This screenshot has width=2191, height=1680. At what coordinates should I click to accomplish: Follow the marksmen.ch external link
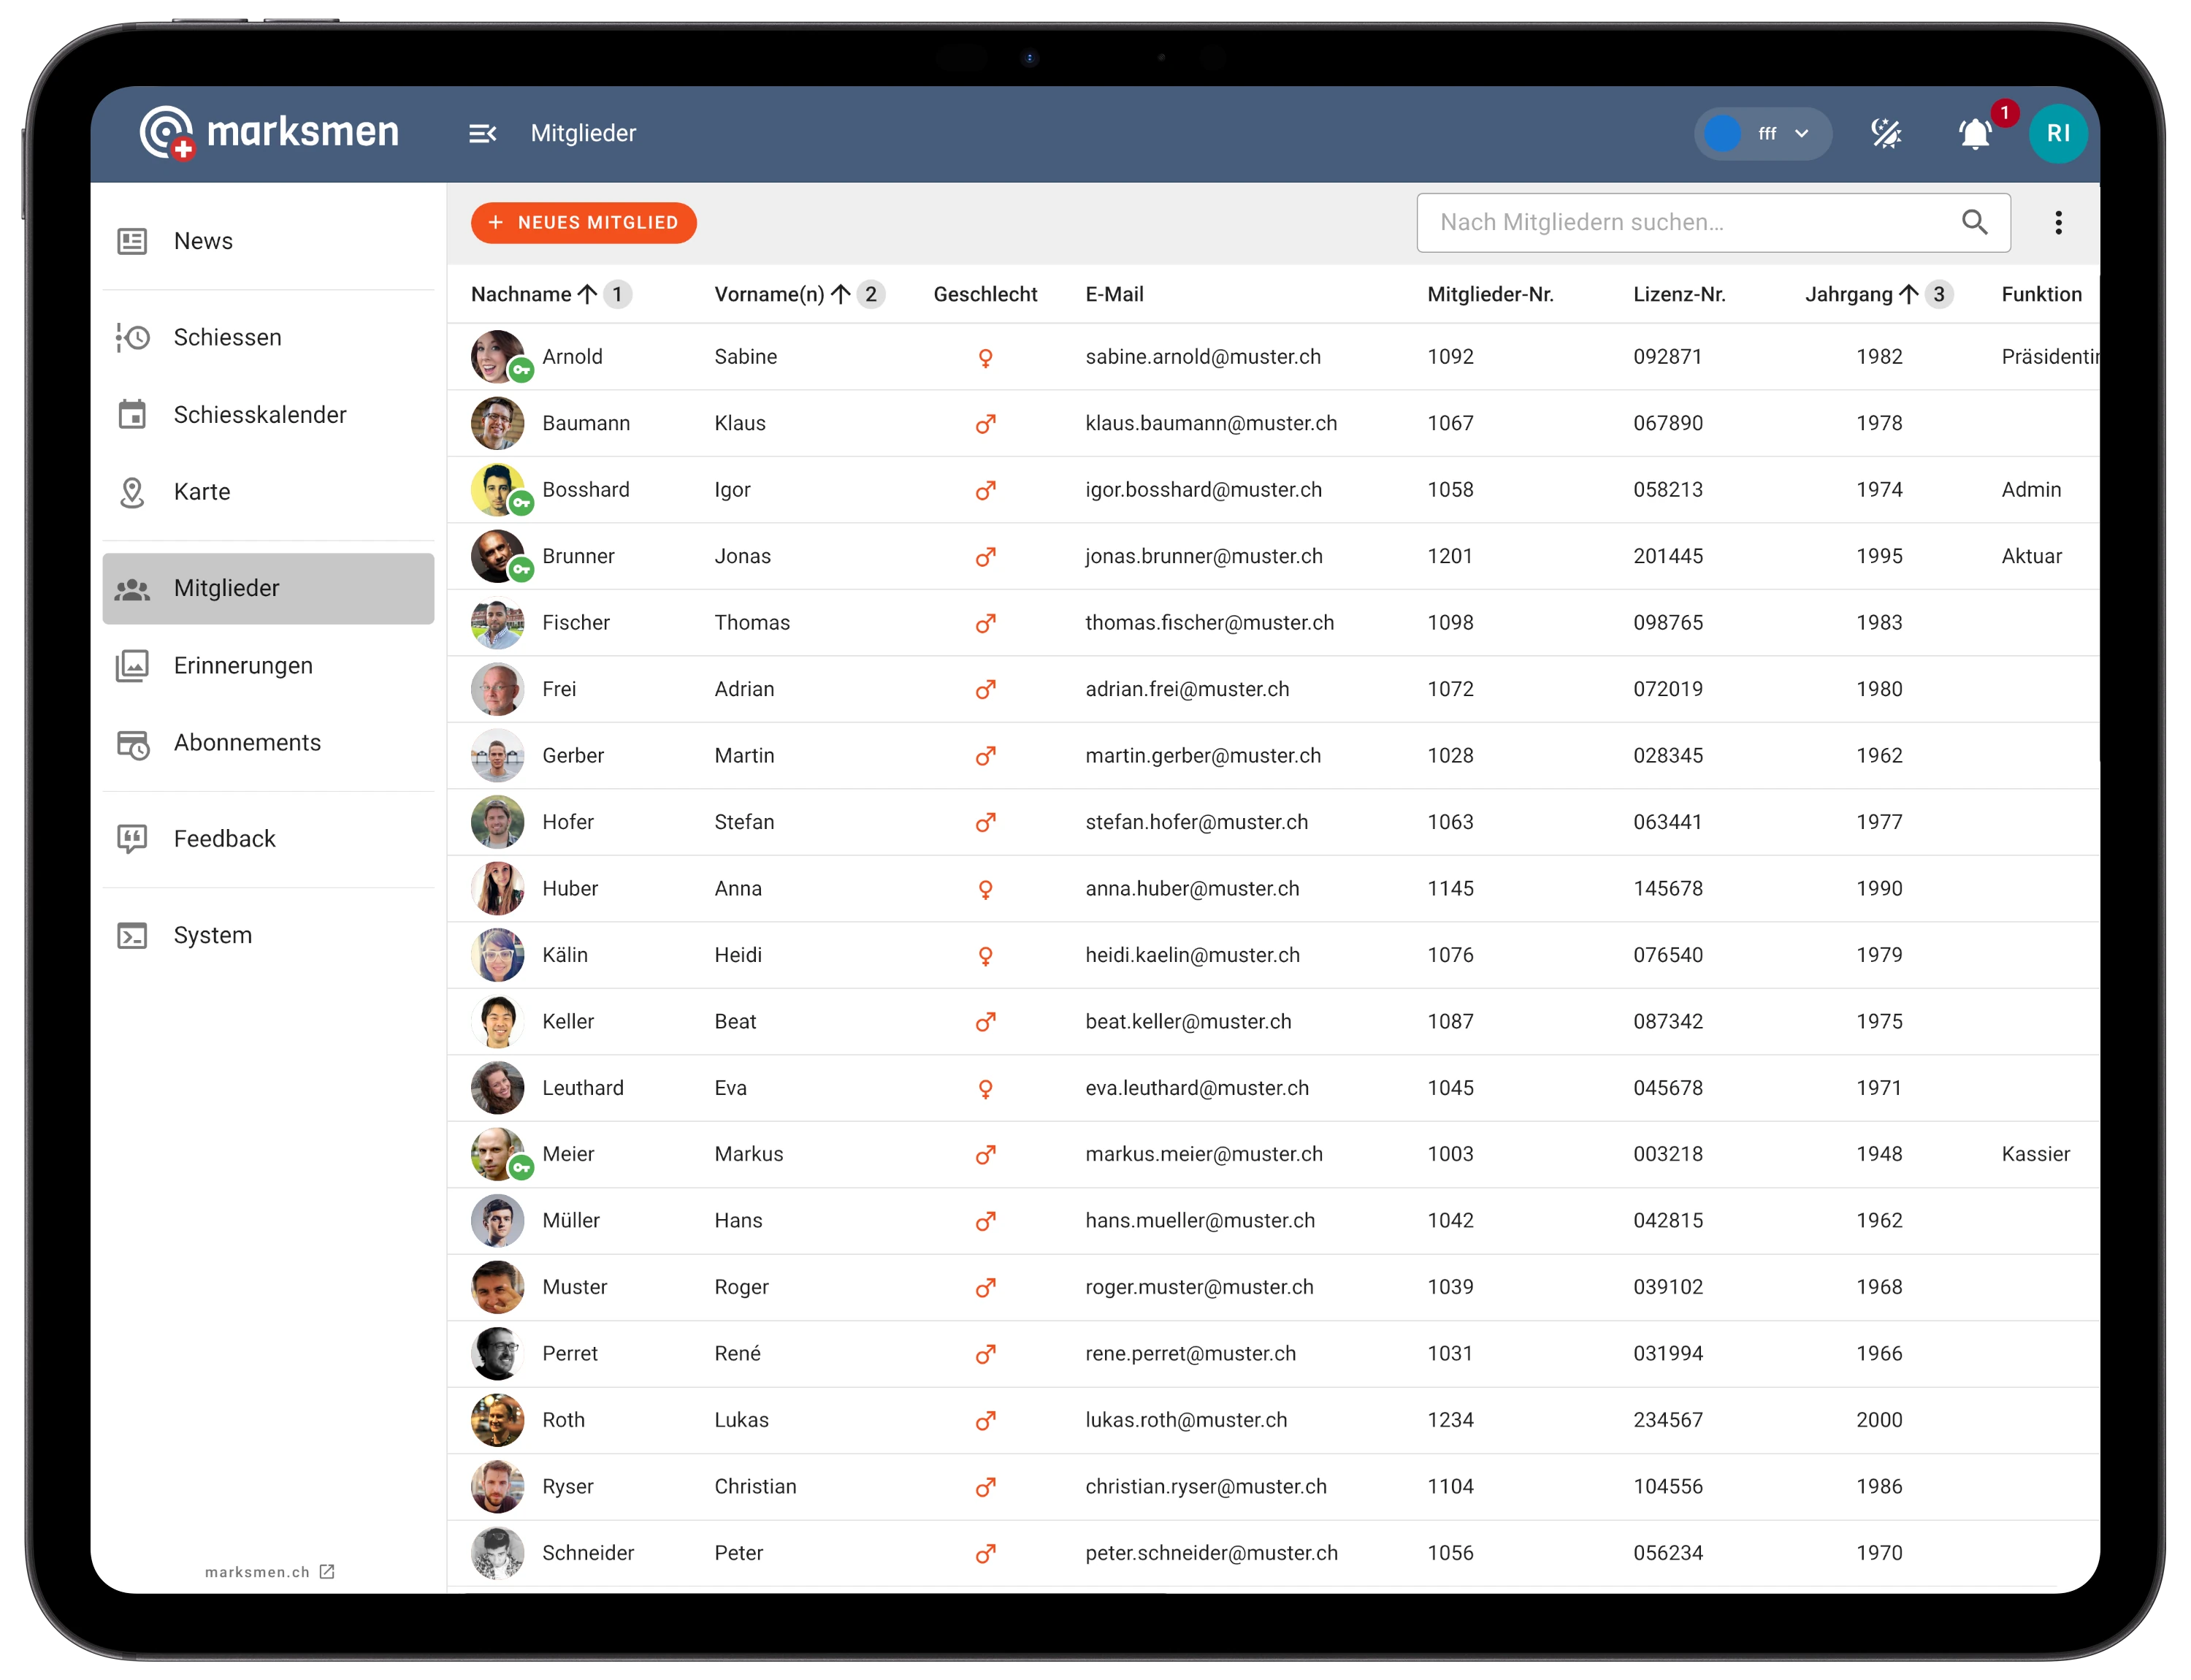coord(269,1571)
